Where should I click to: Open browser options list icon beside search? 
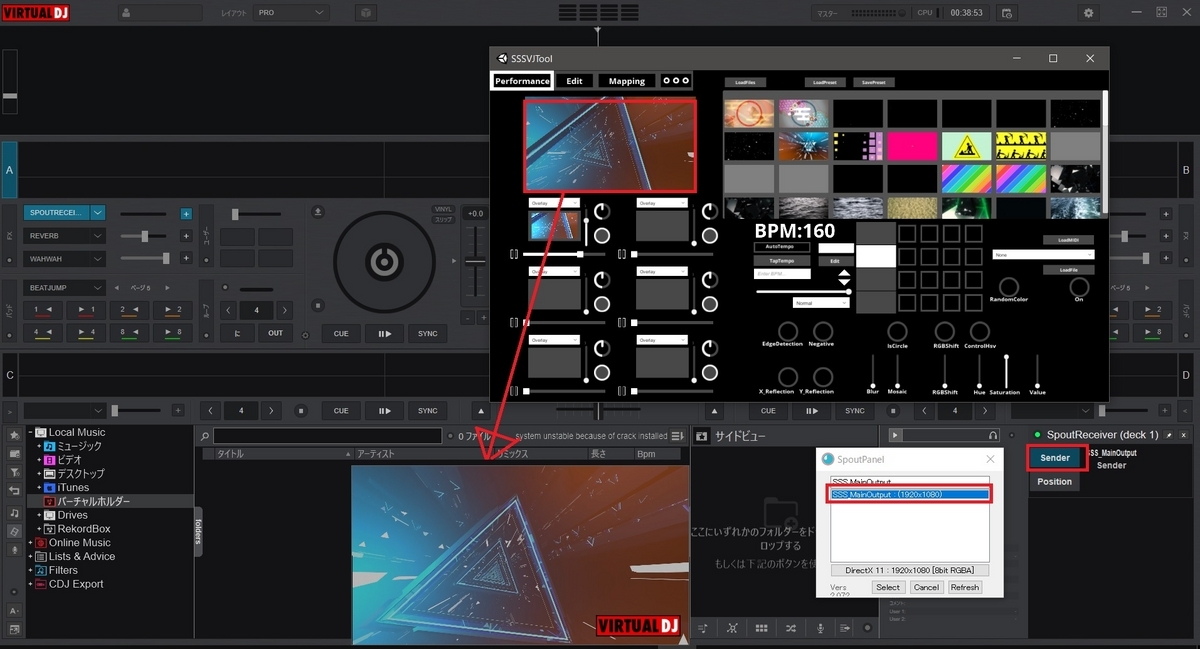tap(679, 436)
